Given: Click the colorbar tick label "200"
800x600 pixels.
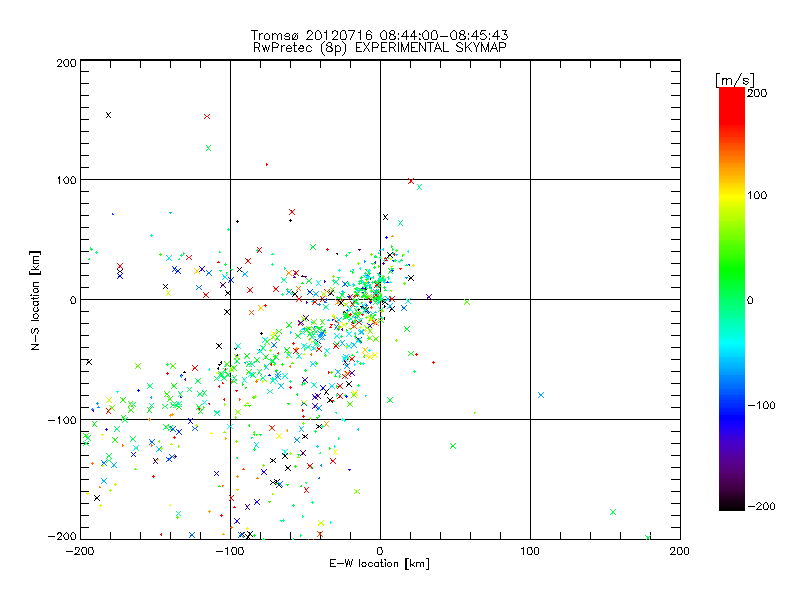Looking at the screenshot, I should (757, 93).
